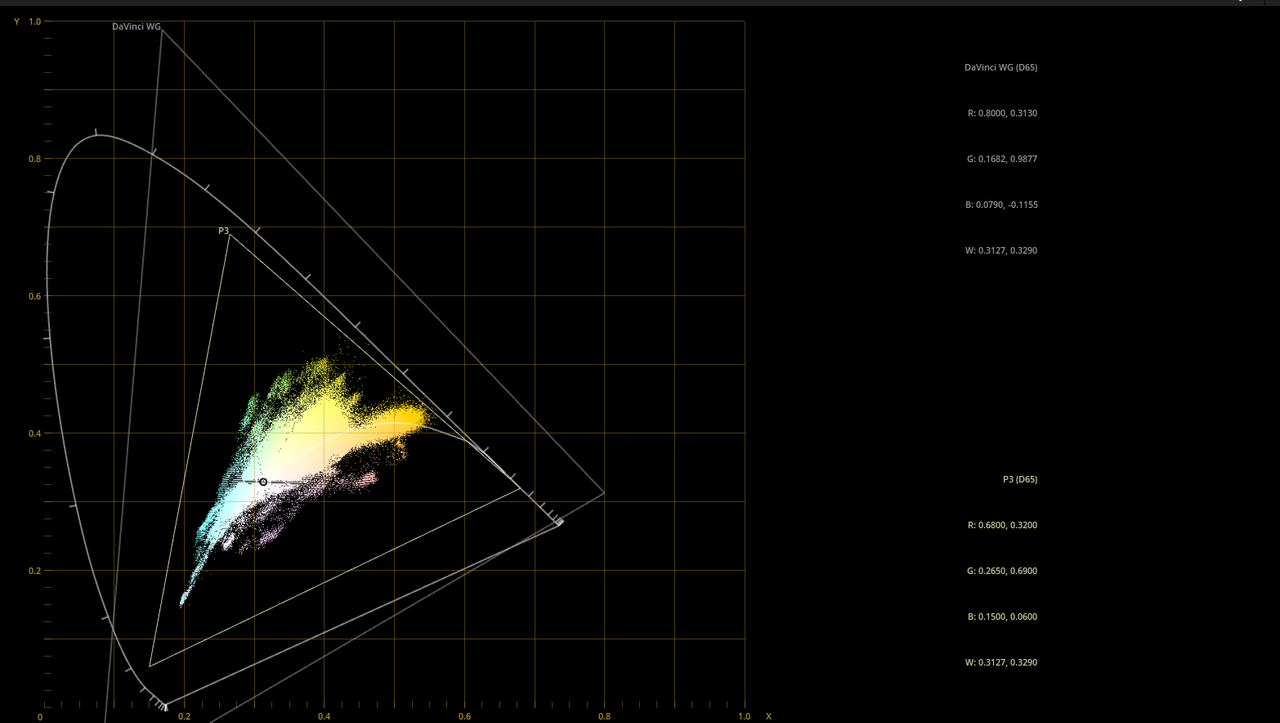Click the 'P3' label at the yellow triangle apex
Viewport: 1280px width, 723px height.
(x=224, y=231)
